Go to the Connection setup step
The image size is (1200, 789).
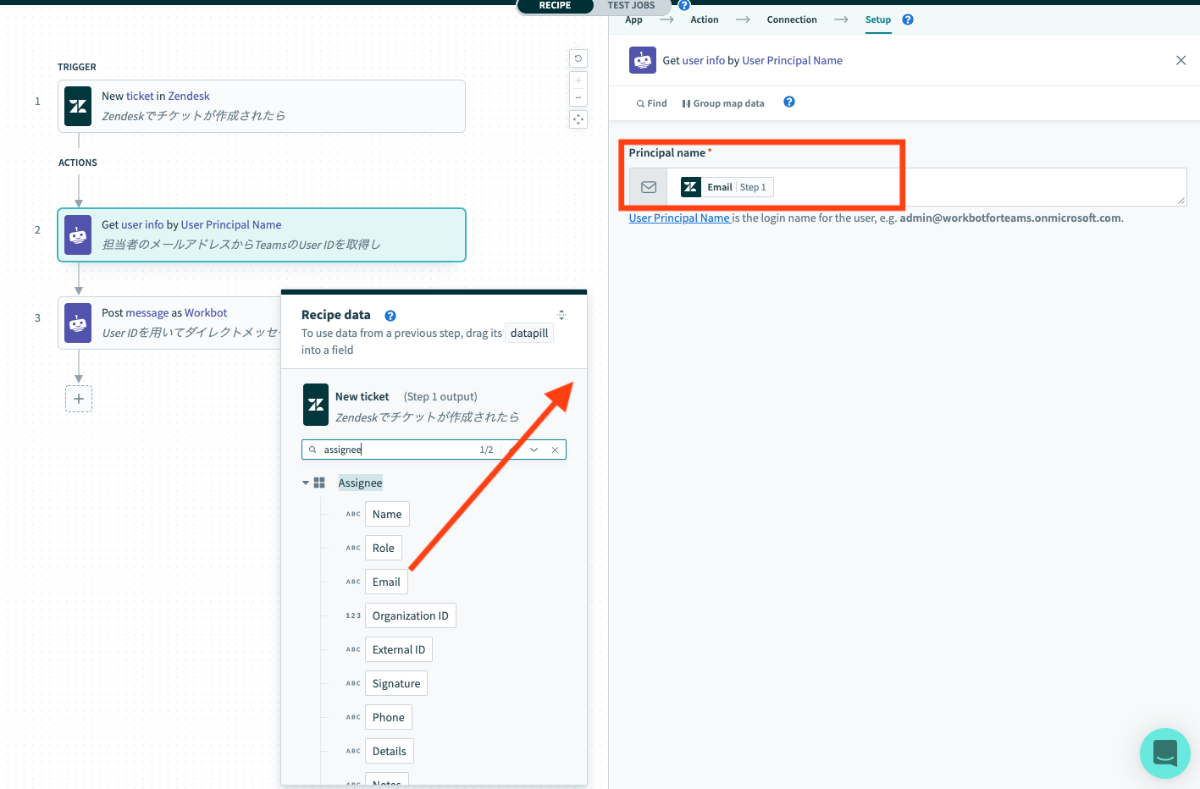click(792, 20)
